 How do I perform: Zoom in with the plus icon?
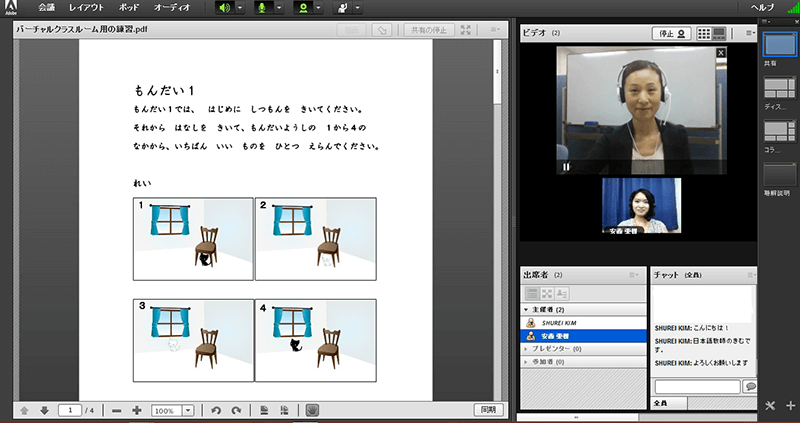(136, 410)
